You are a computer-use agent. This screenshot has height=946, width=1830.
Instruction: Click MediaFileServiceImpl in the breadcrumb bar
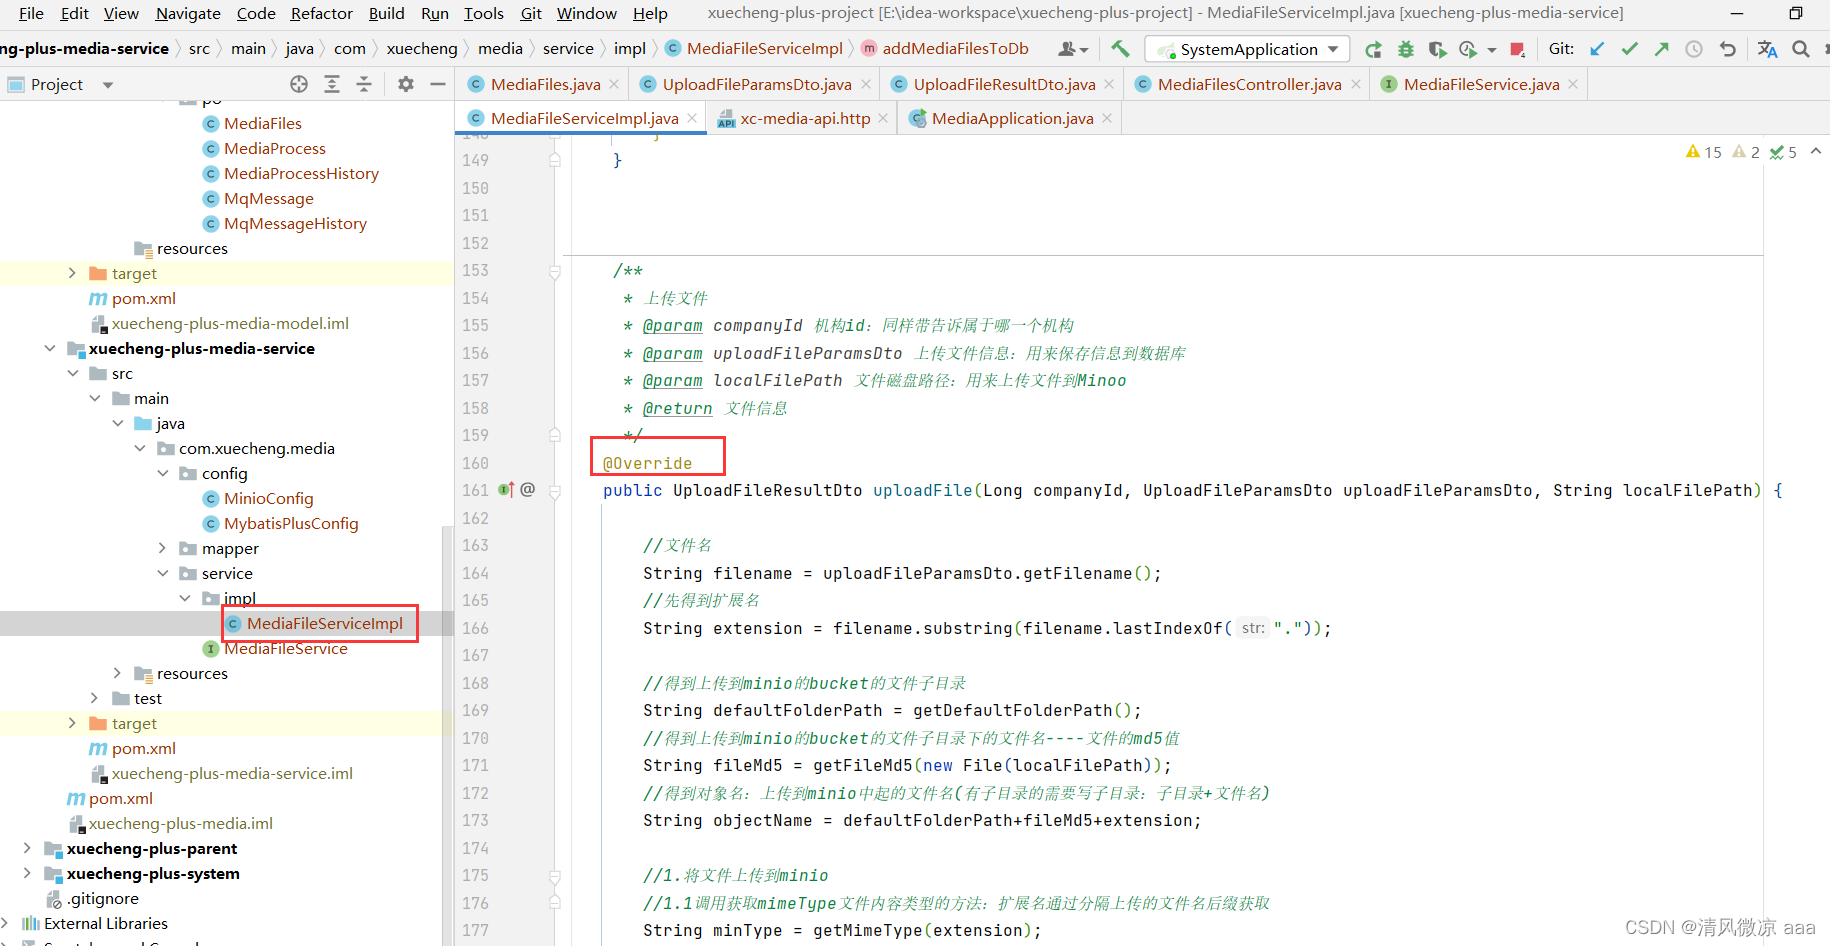[765, 48]
